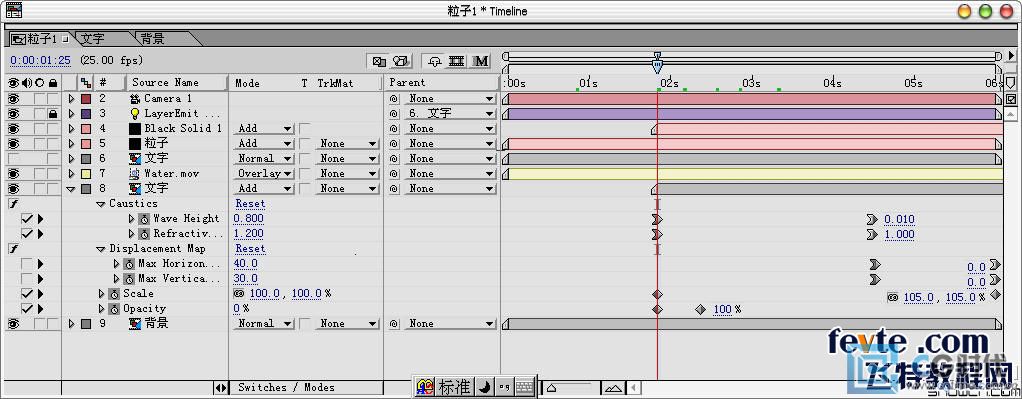Expand Camera 1 layer triangle

coord(72,99)
